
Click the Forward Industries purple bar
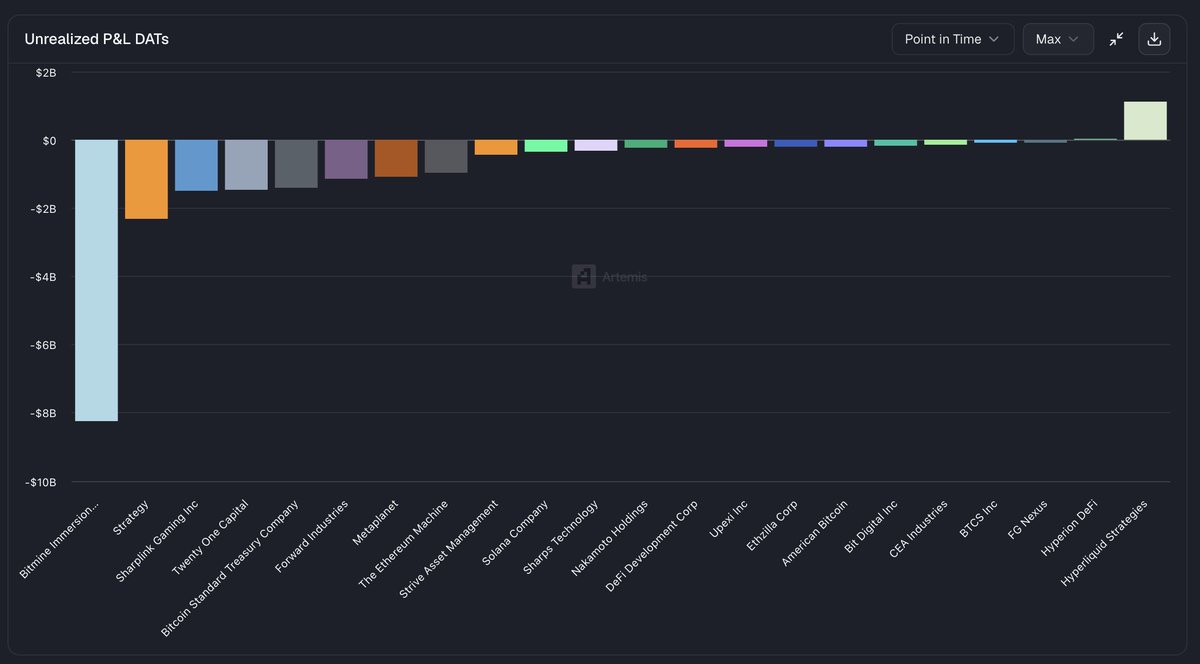[x=346, y=160]
